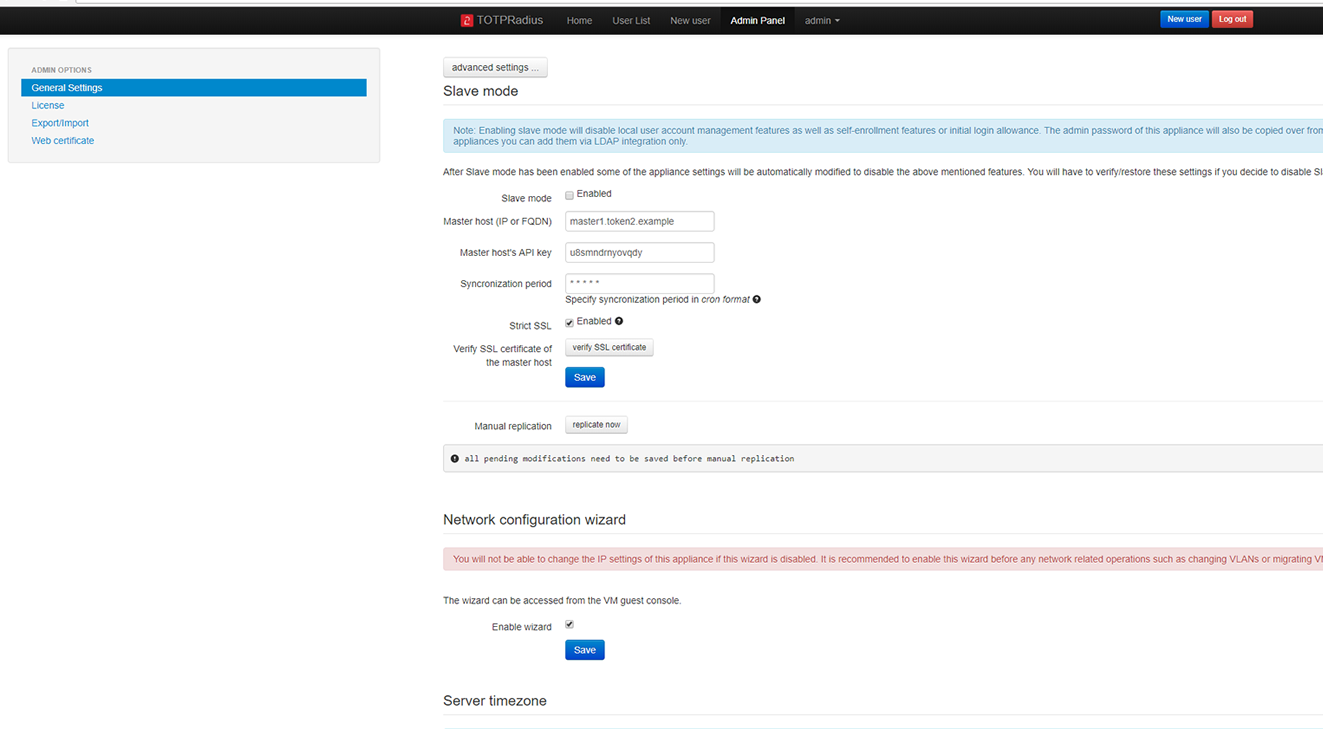Click the TOTPRadius logo icon

click(x=466, y=19)
